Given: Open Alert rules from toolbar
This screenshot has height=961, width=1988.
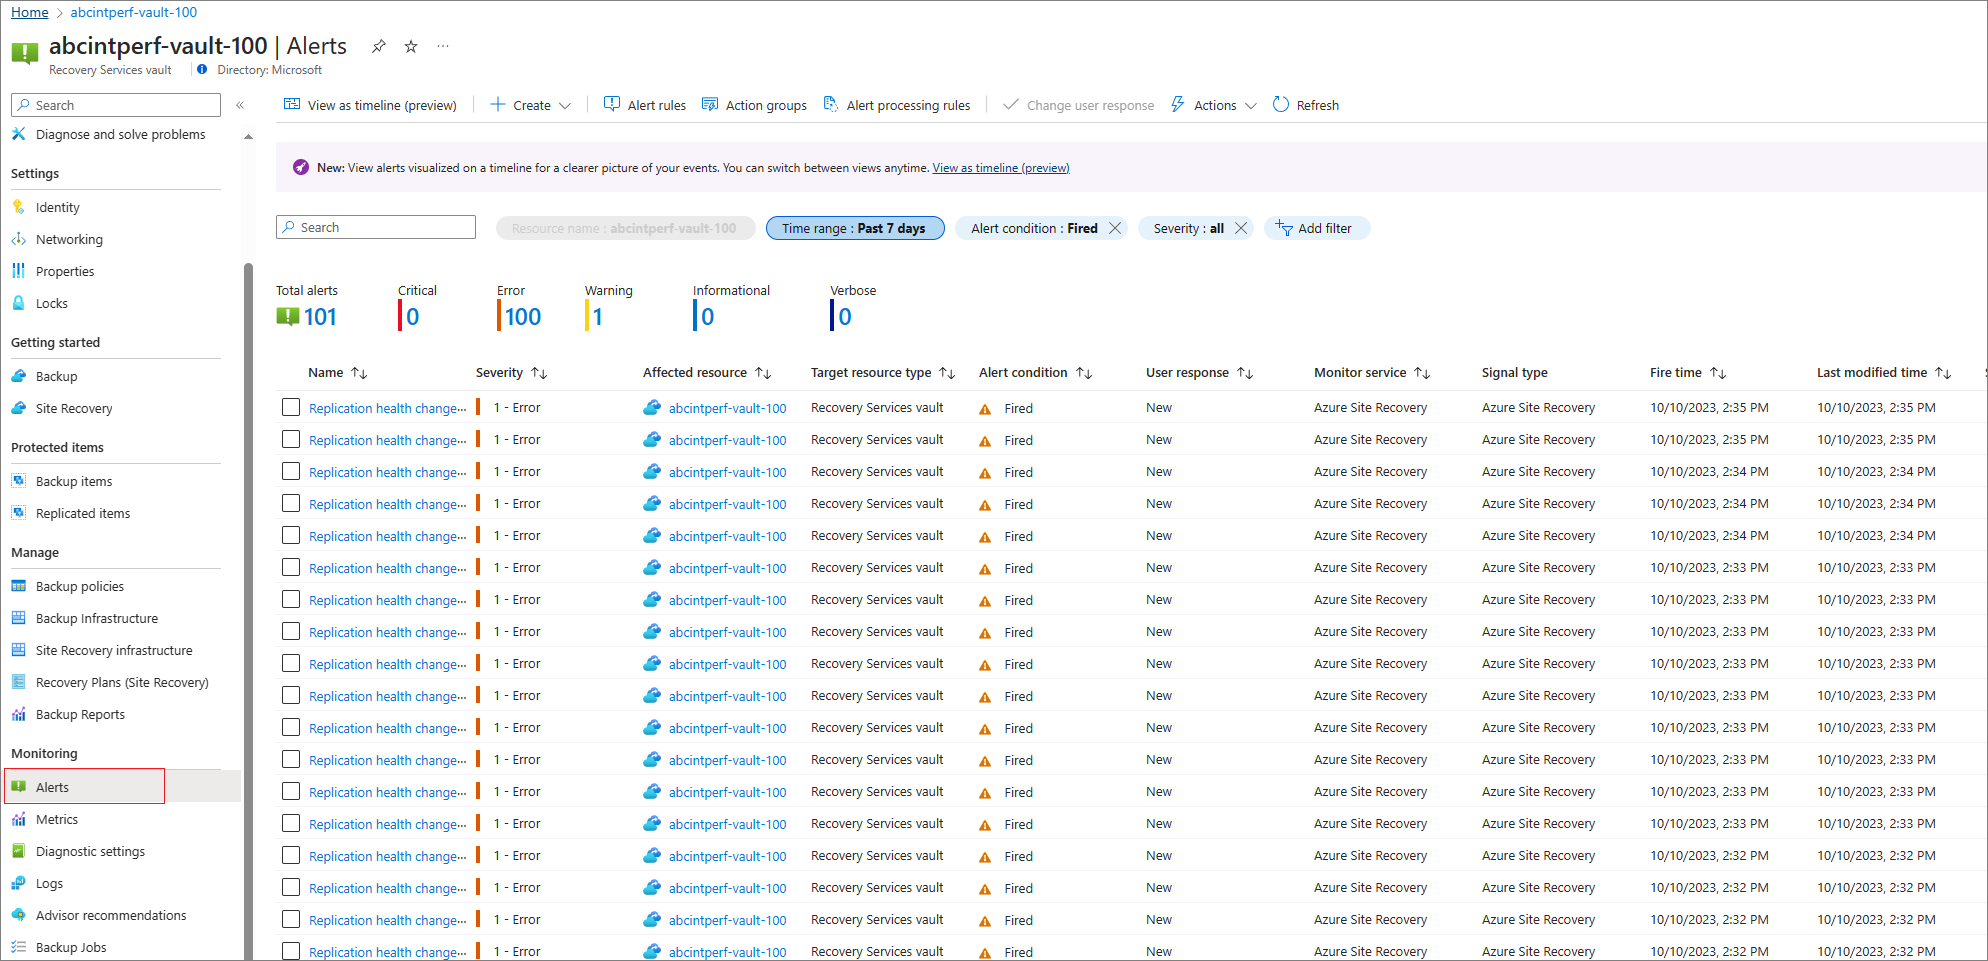Looking at the screenshot, I should coord(645,105).
